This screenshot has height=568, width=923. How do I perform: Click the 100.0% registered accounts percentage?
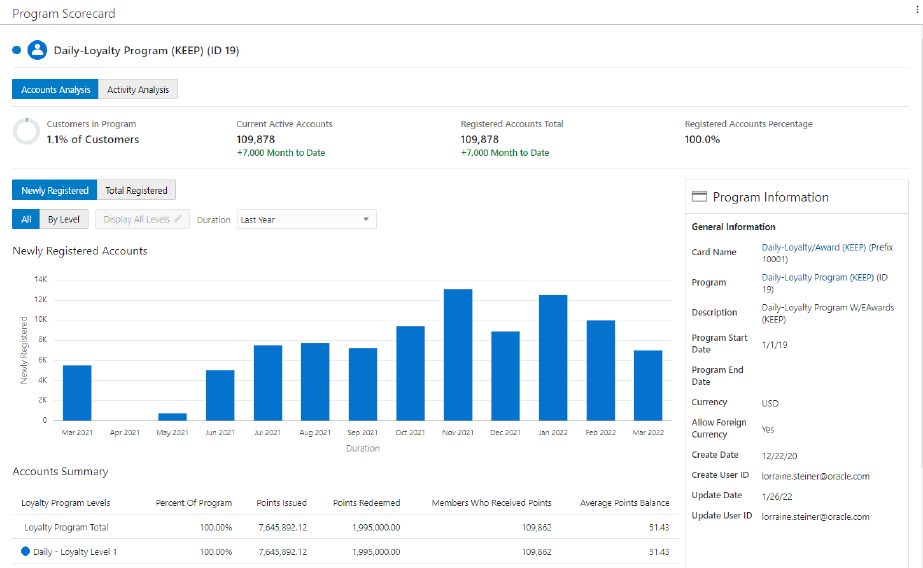[702, 139]
